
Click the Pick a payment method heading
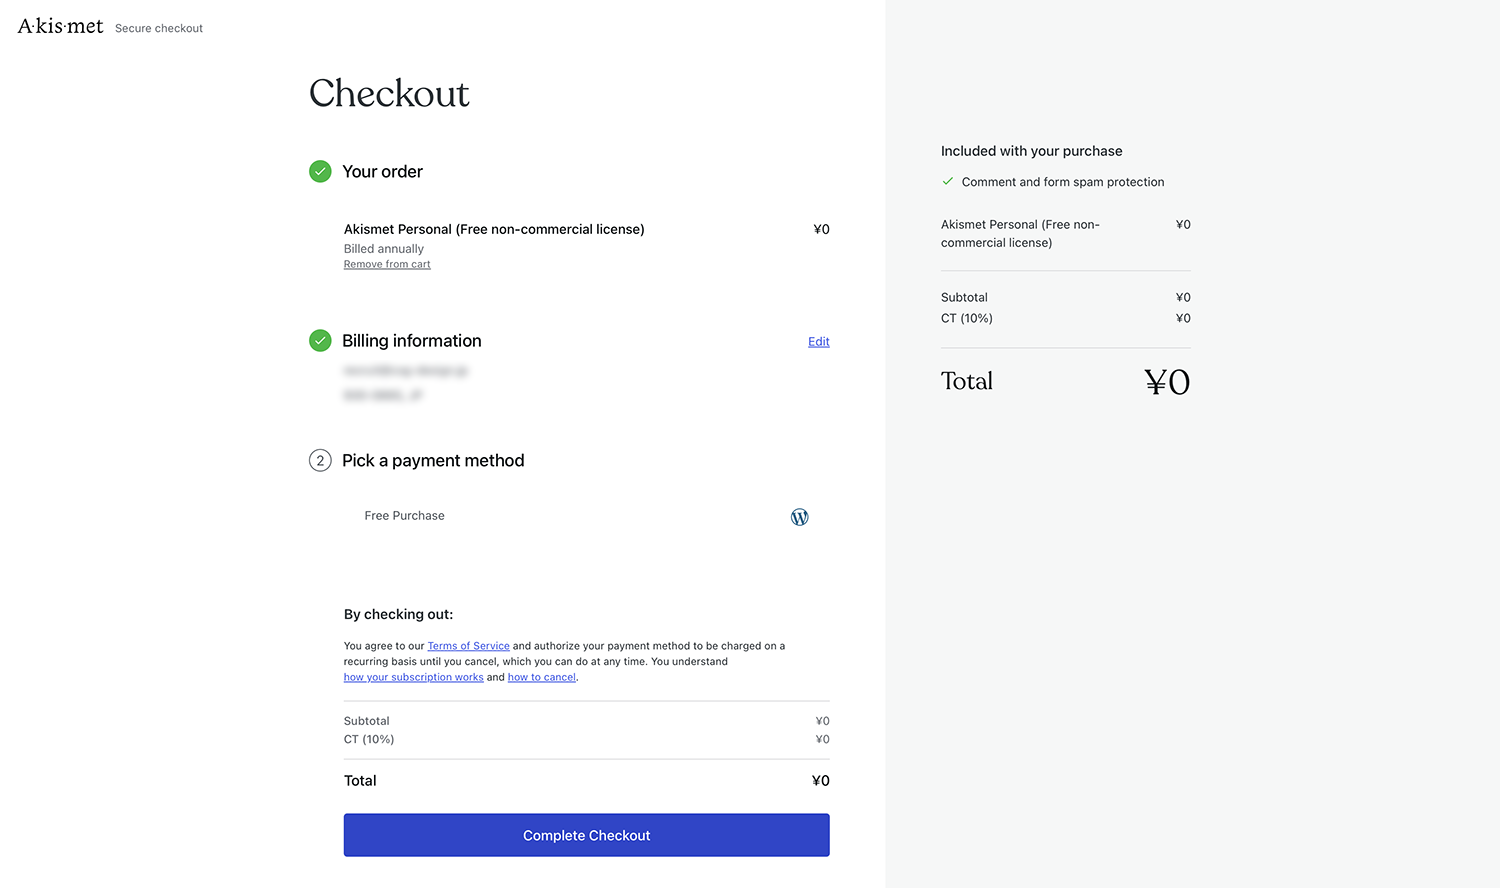coord(433,461)
